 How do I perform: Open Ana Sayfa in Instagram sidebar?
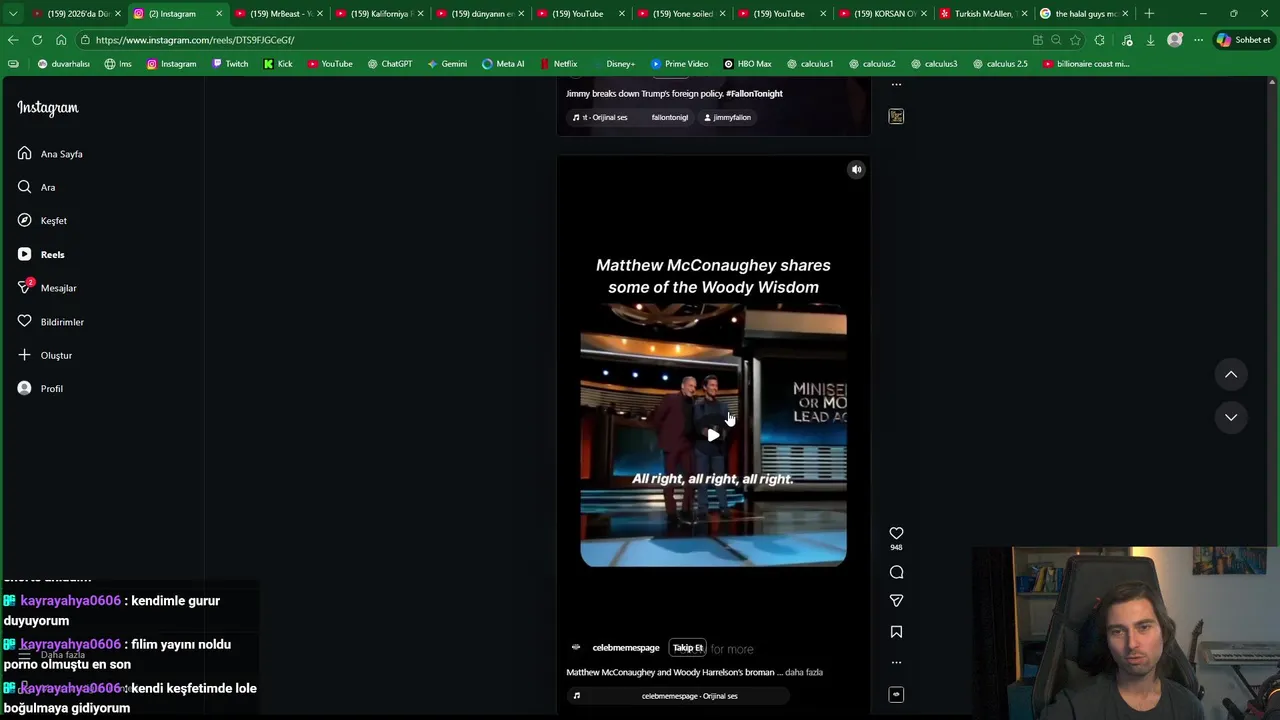(50, 154)
